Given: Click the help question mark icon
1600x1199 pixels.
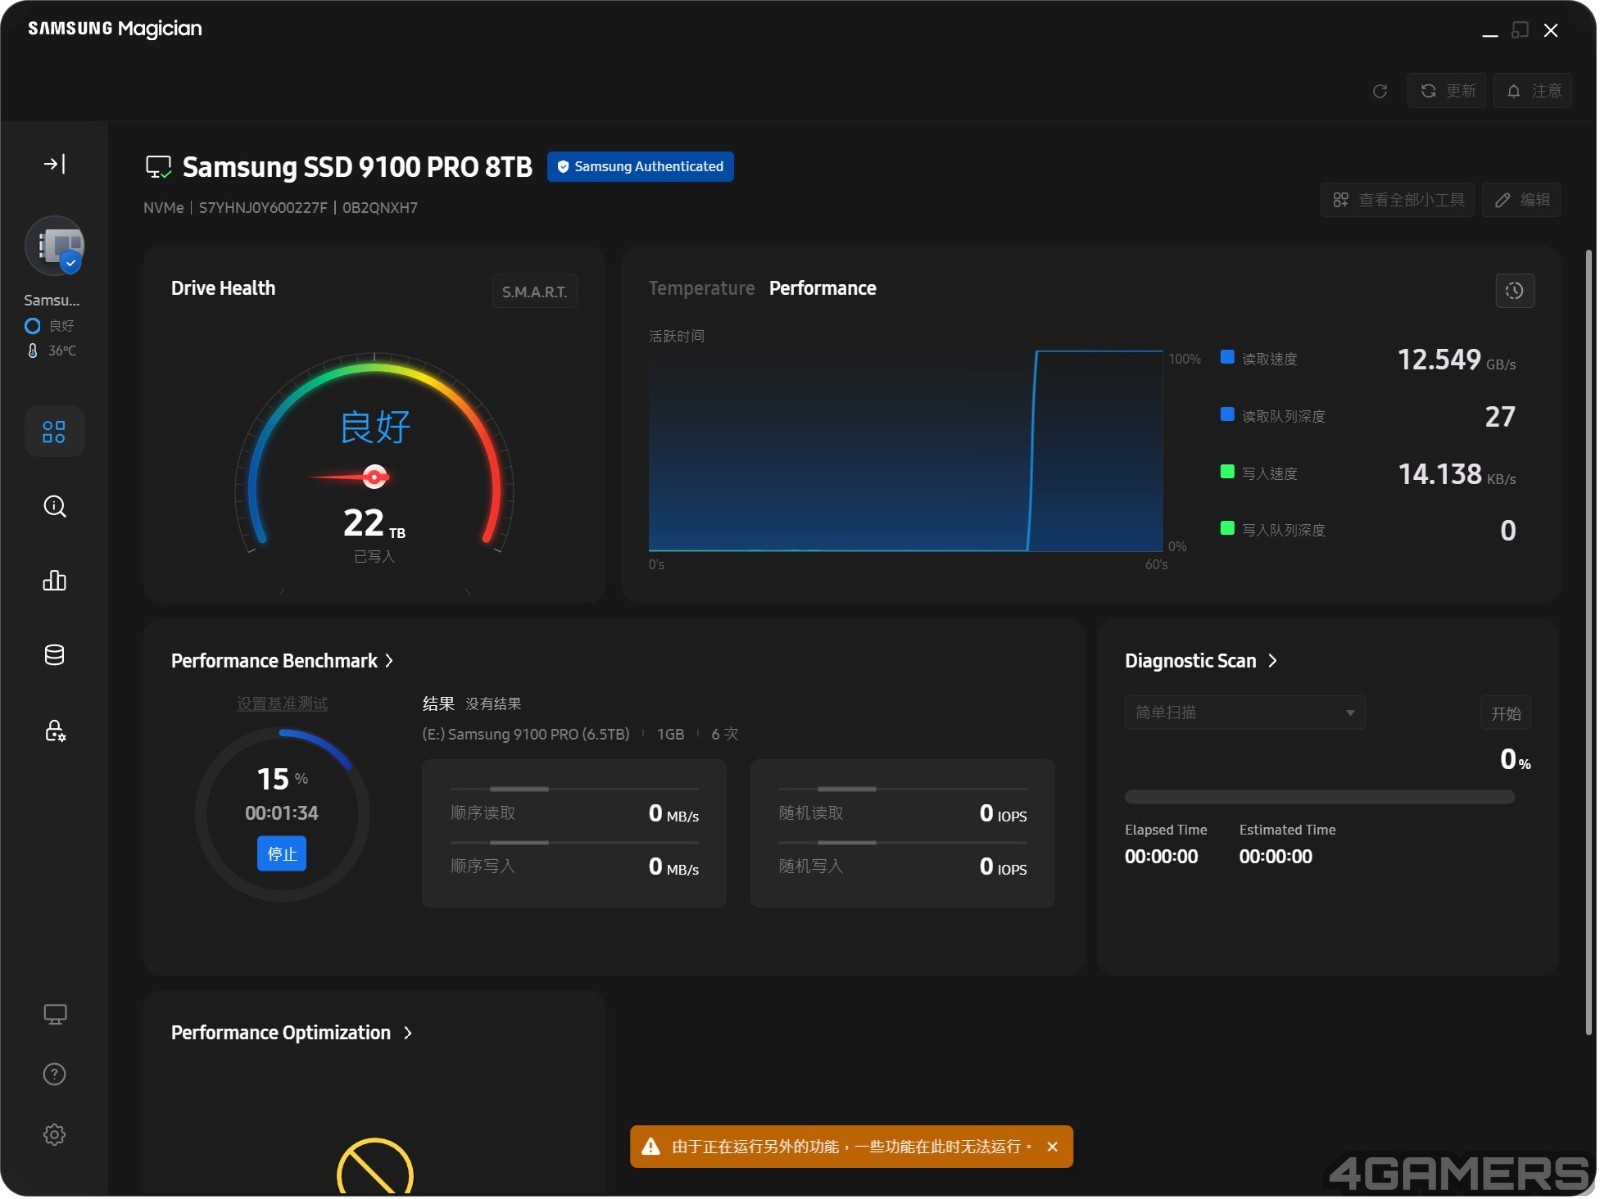Looking at the screenshot, I should (54, 1075).
